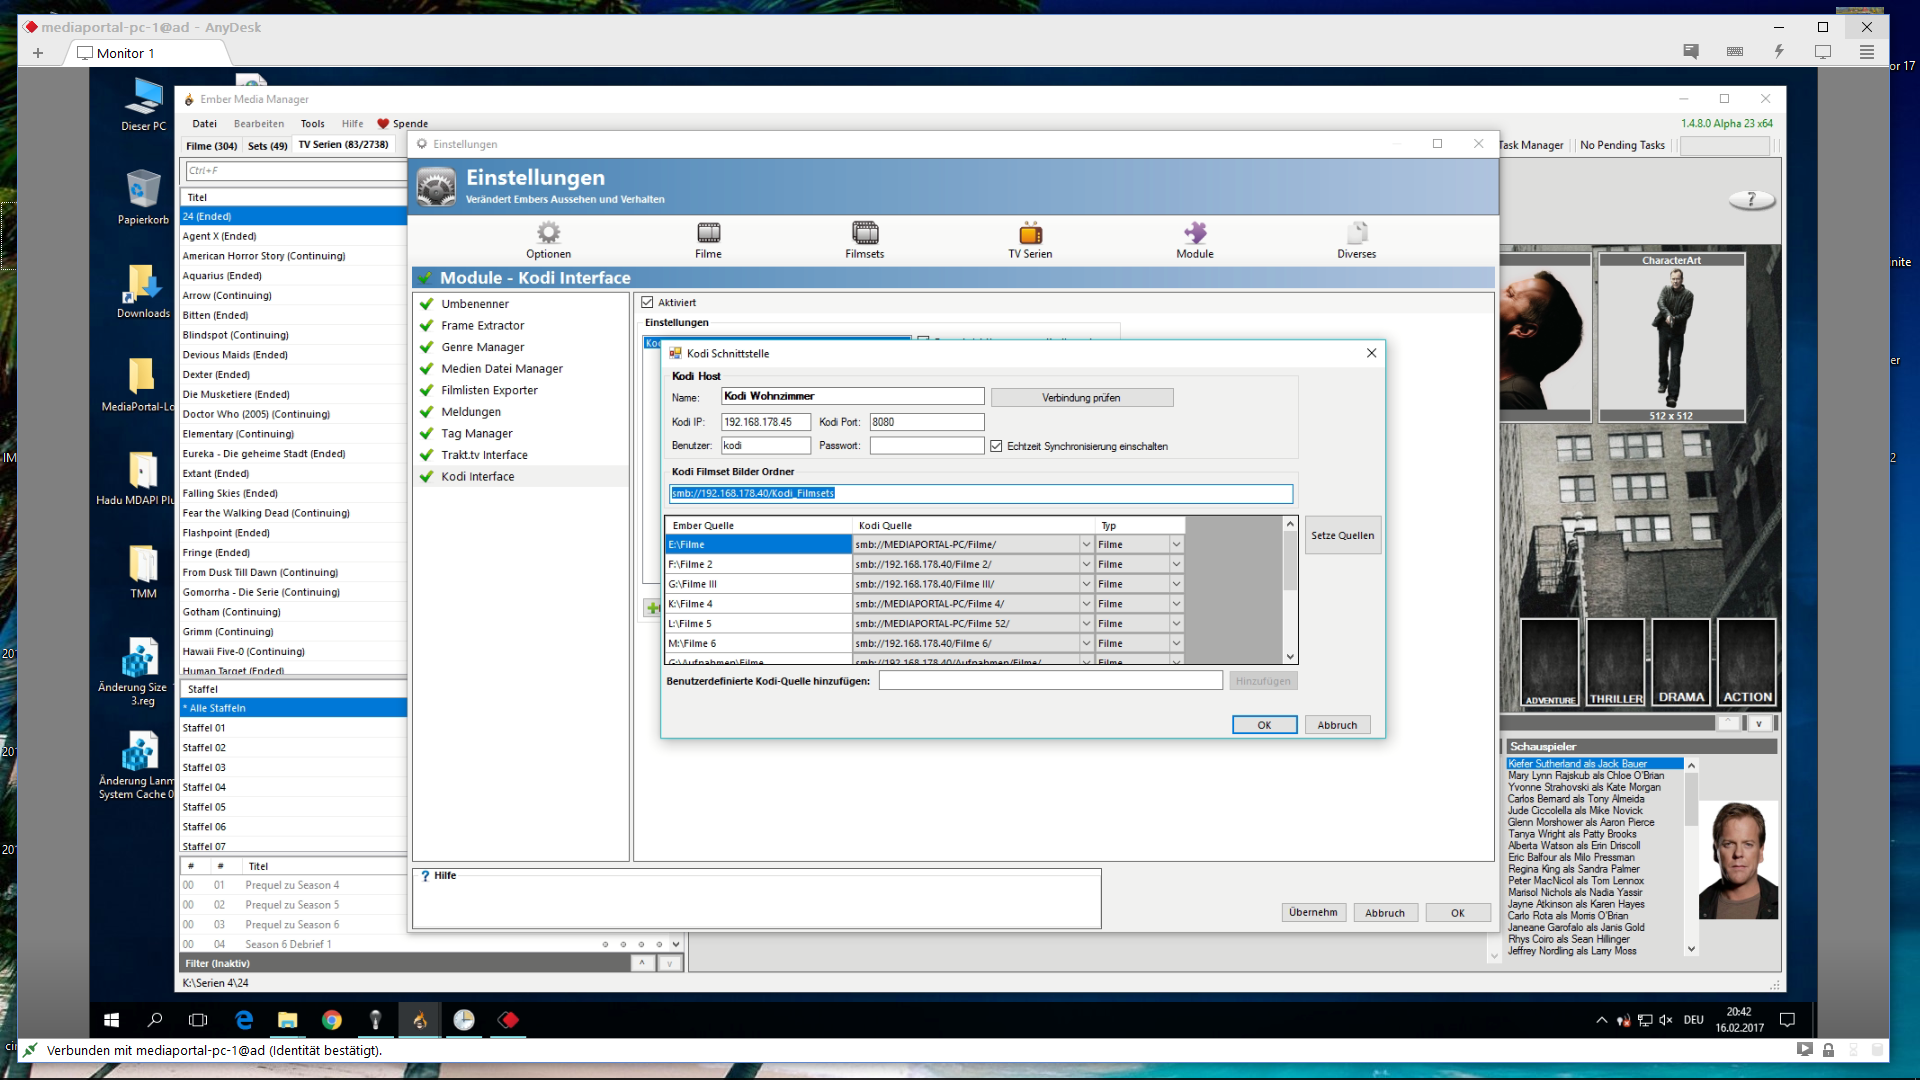Viewport: 1920px width, 1080px height.
Task: Open the Diverses settings section
Action: click(x=1356, y=240)
